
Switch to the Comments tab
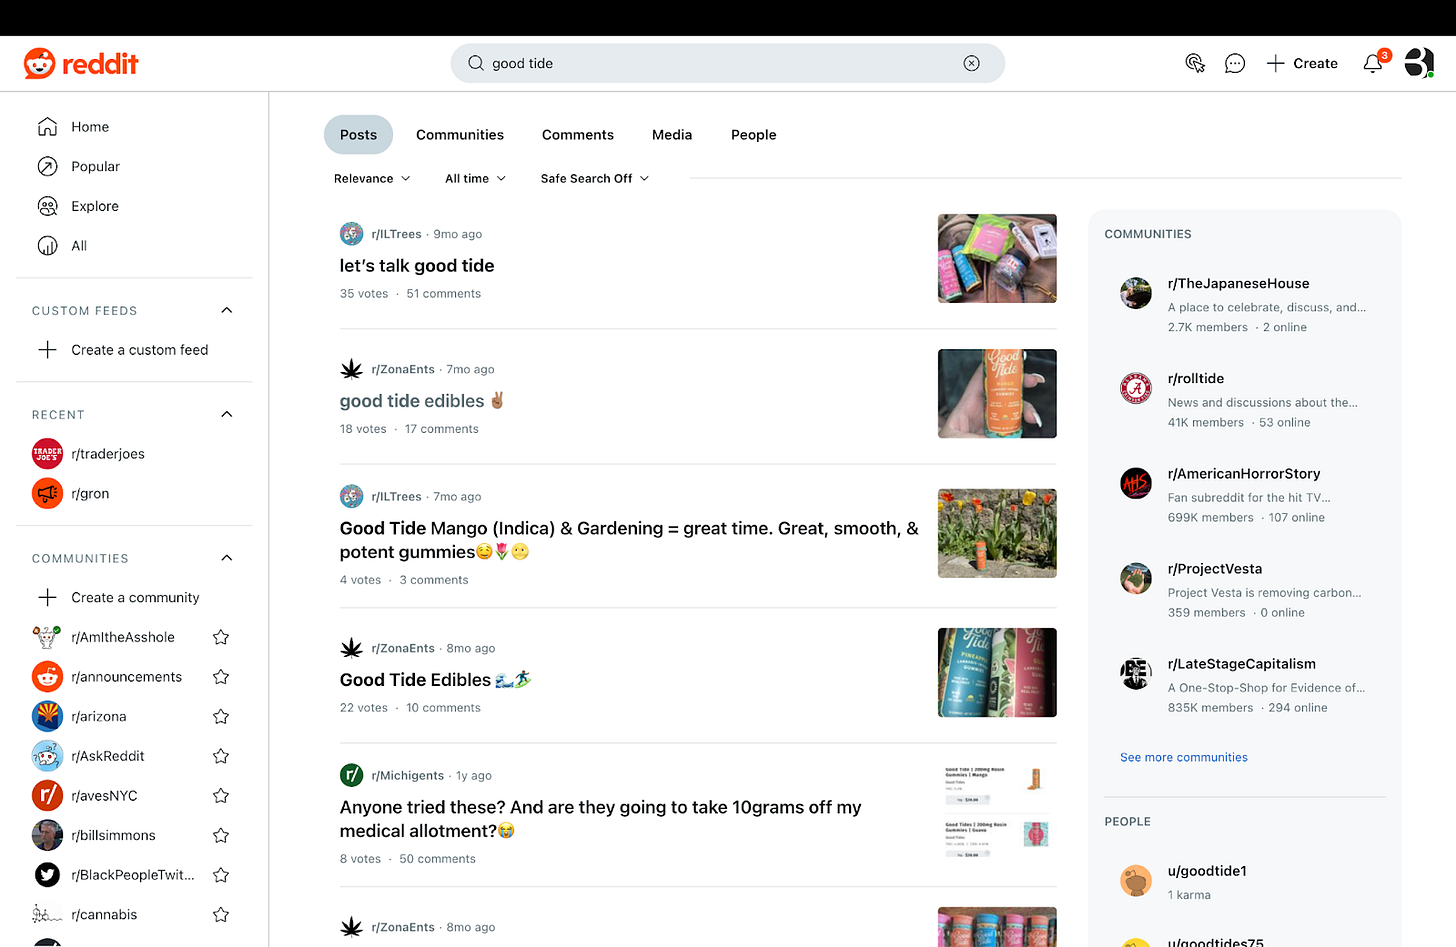click(x=578, y=135)
